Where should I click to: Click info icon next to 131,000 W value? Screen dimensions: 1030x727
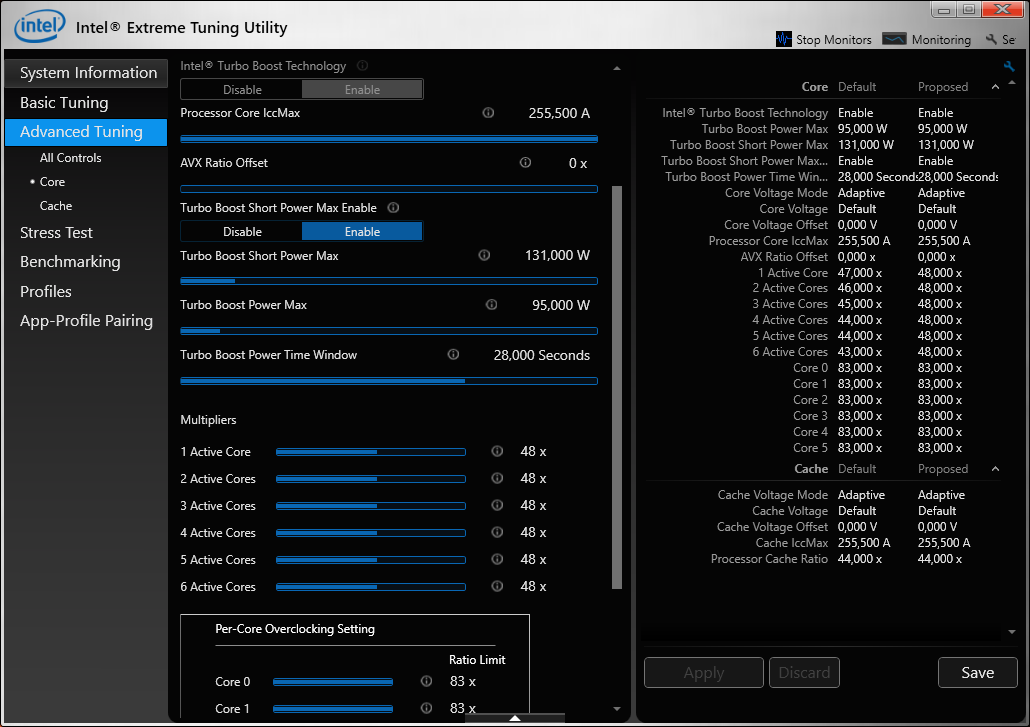484,255
